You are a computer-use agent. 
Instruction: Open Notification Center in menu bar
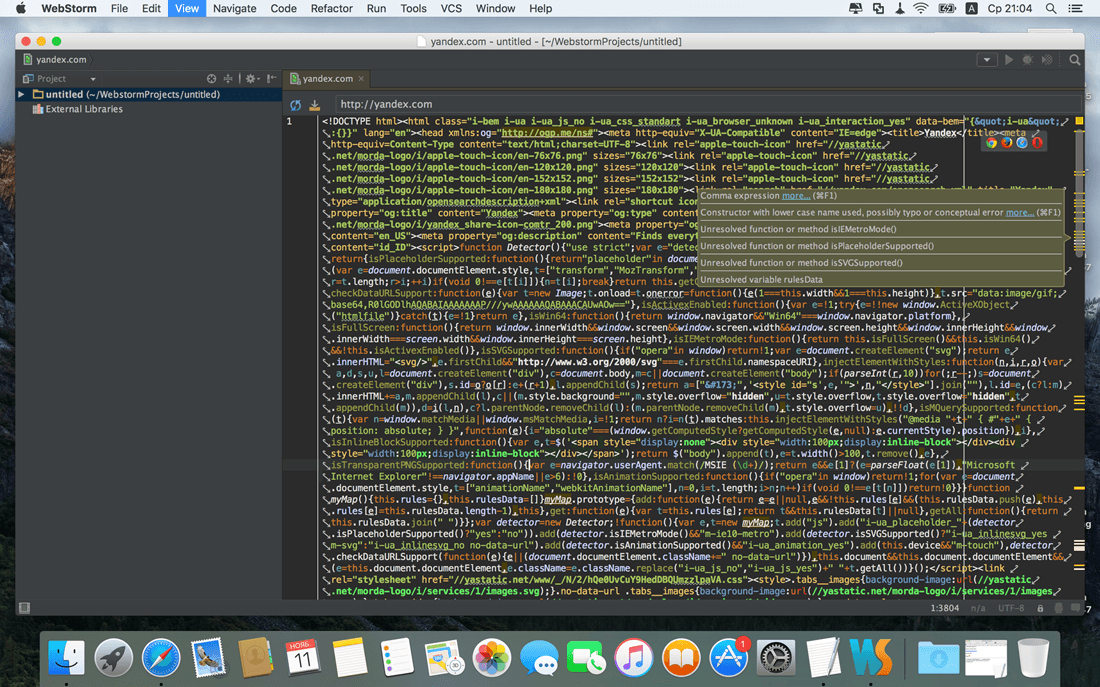tap(1075, 8)
